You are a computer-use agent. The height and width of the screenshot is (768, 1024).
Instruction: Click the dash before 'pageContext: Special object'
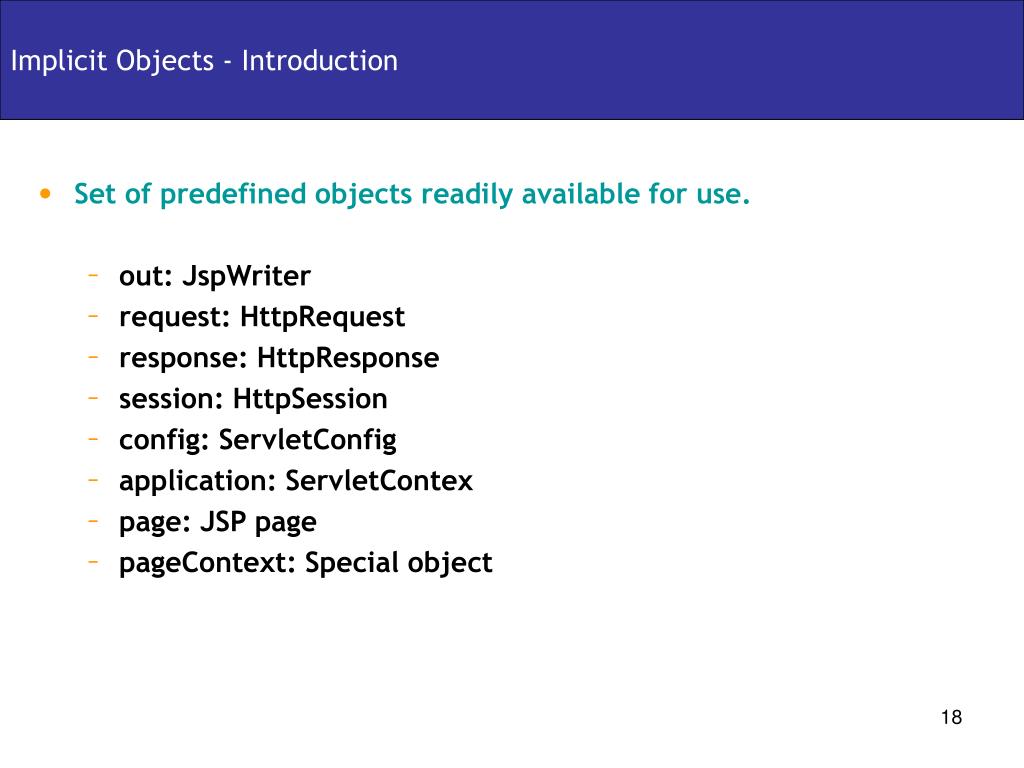pyautogui.click(x=93, y=562)
